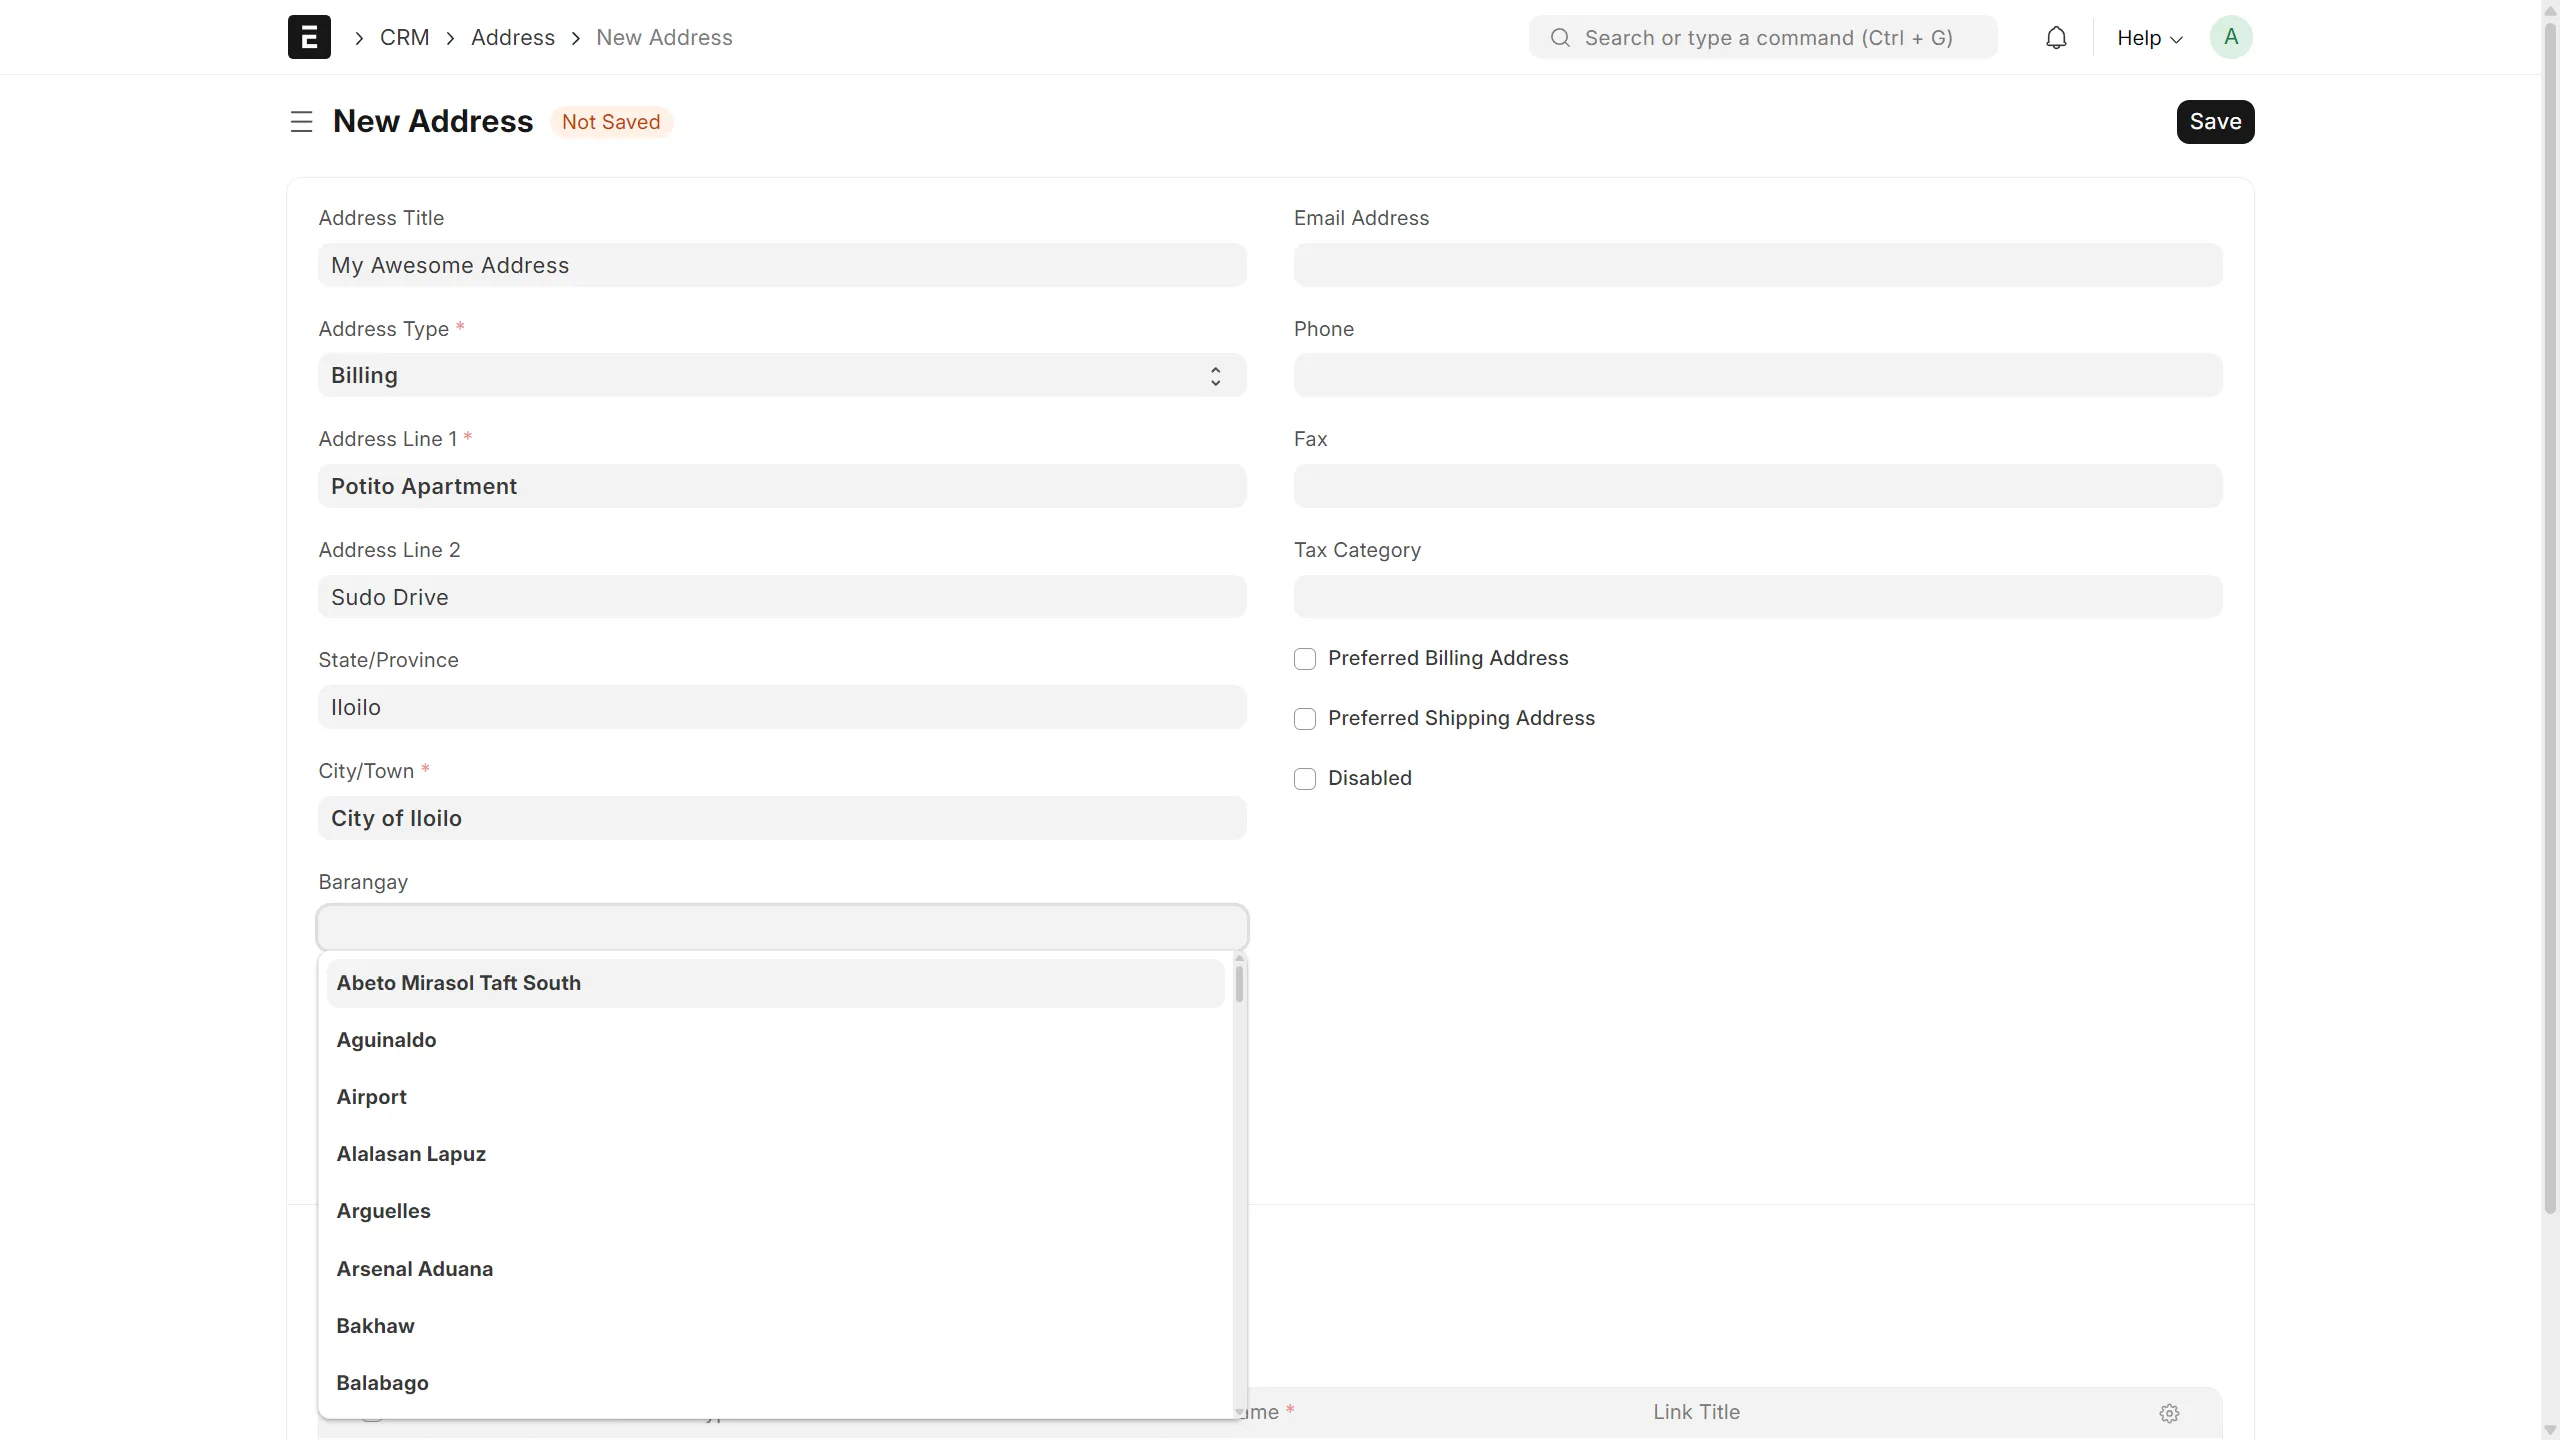This screenshot has width=2560, height=1440.
Task: Click the table settings gear icon
Action: point(2168,1413)
